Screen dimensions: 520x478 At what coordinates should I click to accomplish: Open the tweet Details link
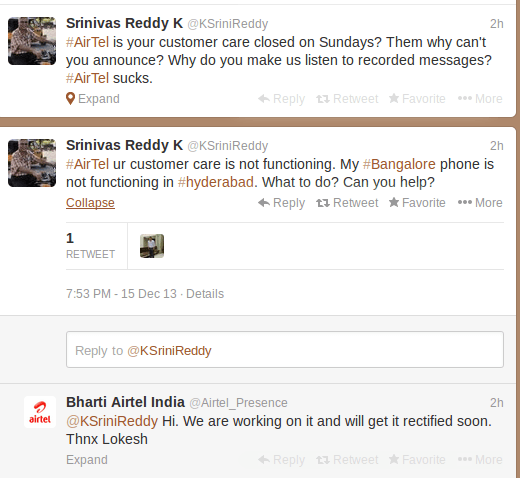[x=205, y=294]
